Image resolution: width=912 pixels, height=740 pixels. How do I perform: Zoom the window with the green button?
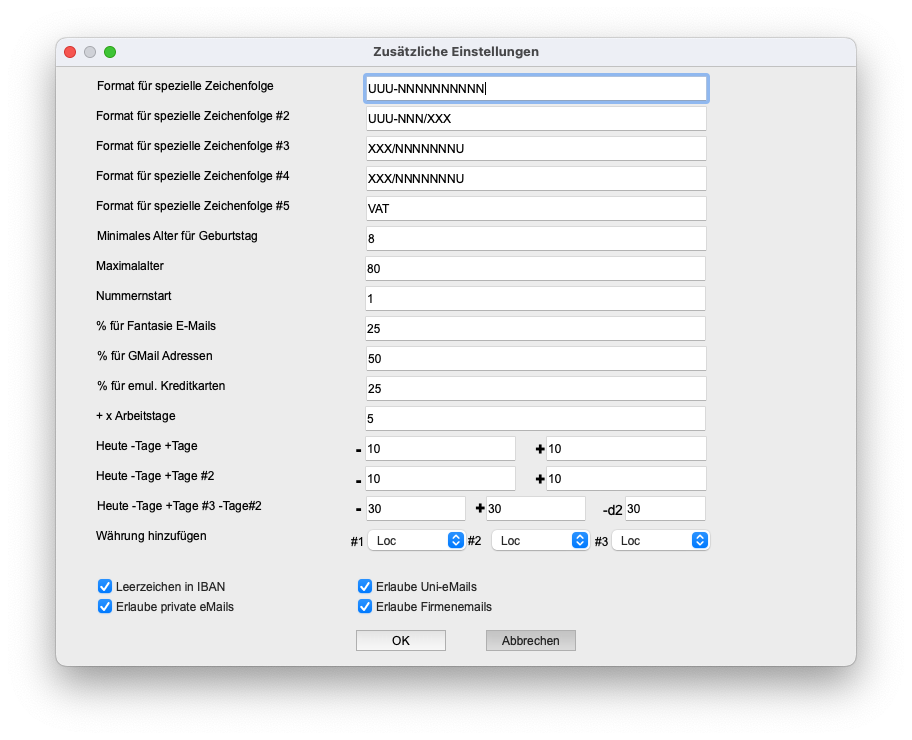tap(110, 52)
